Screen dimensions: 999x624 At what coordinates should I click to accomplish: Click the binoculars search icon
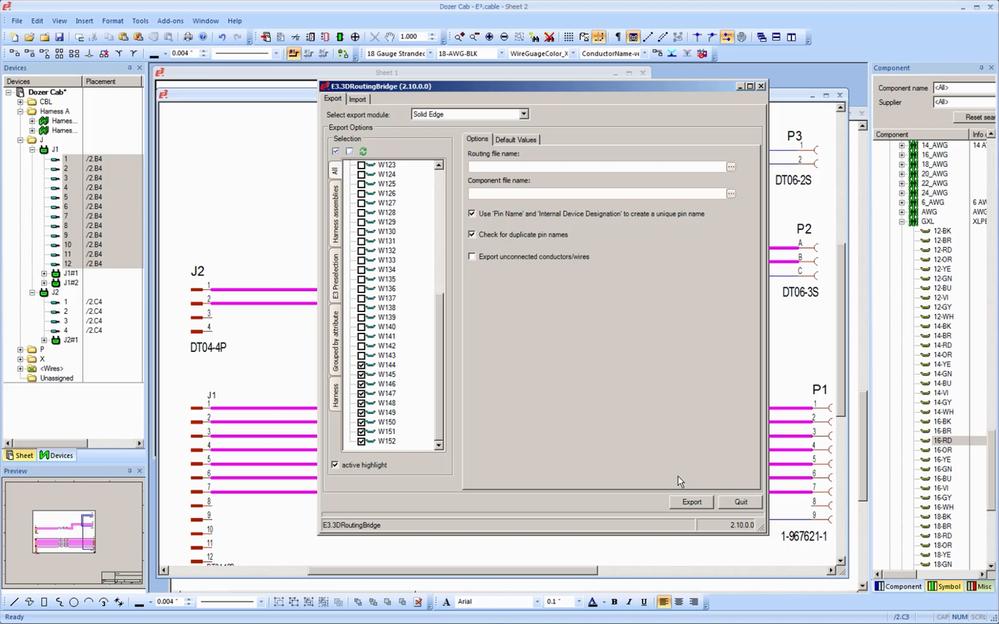coord(535,38)
